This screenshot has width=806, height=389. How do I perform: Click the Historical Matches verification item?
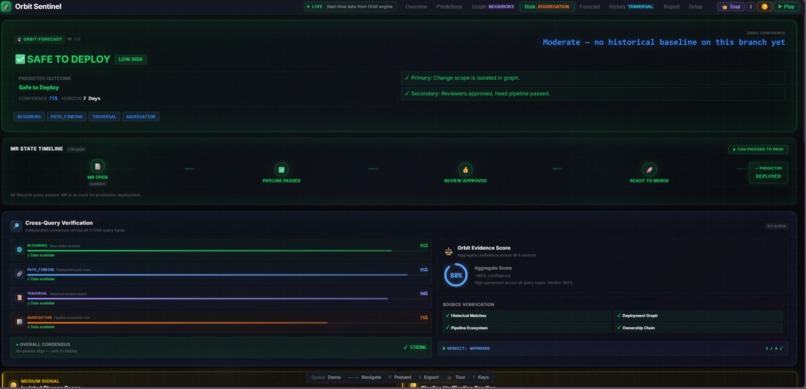(x=527, y=316)
